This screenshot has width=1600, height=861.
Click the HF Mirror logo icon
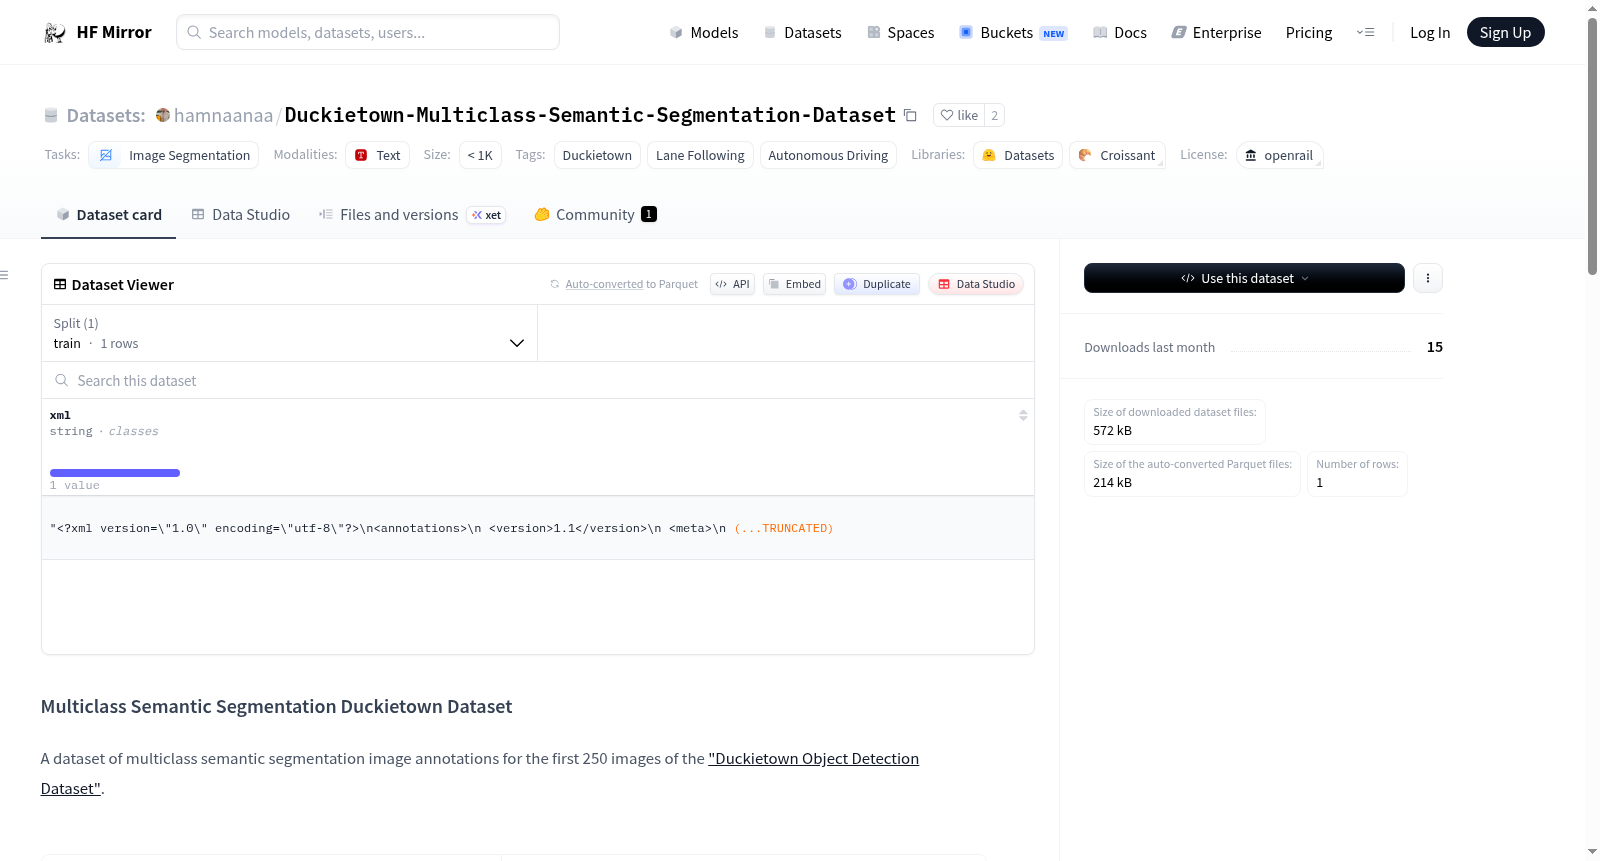tap(55, 33)
